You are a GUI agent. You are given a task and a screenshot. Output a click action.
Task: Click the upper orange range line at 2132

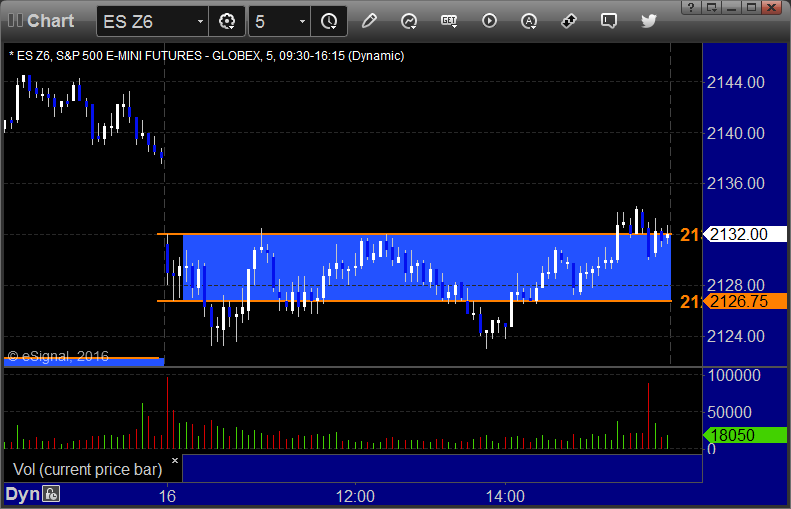414,234
